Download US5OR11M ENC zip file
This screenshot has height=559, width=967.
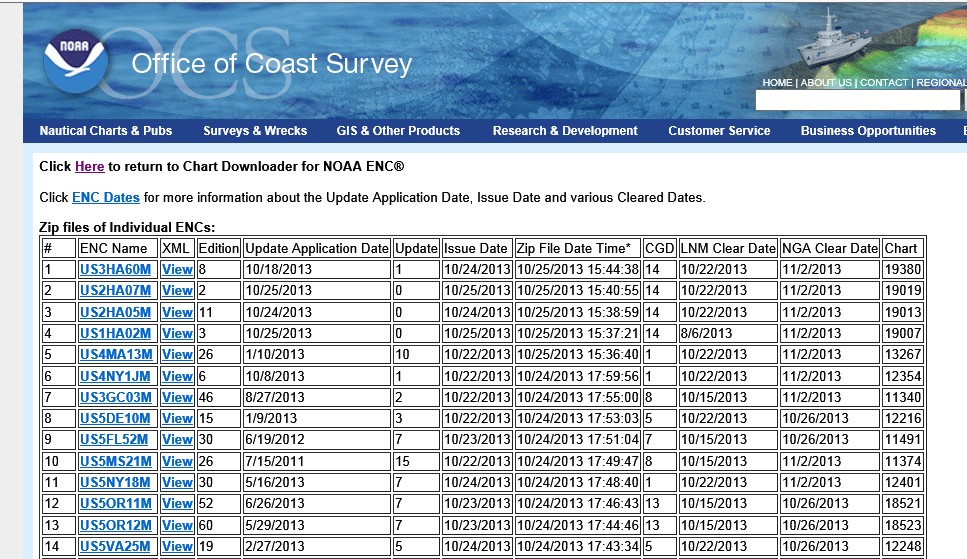click(x=115, y=503)
